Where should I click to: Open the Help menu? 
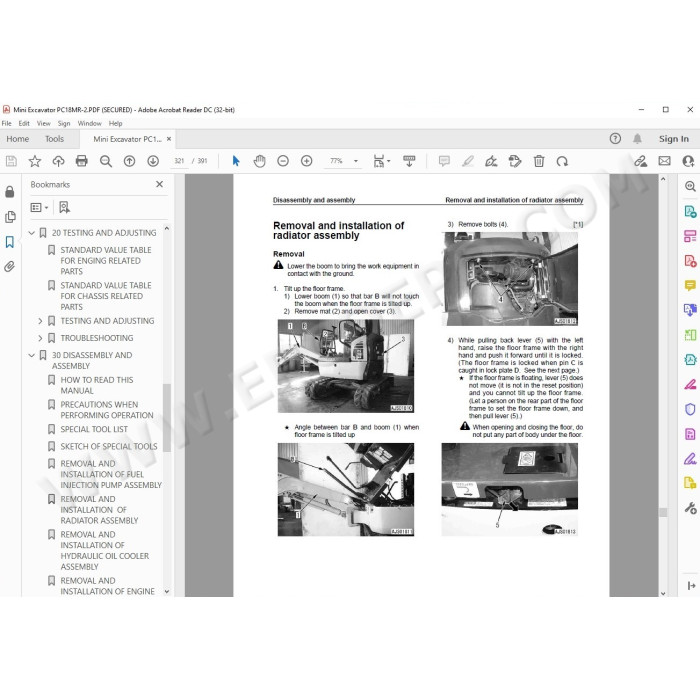click(115, 123)
